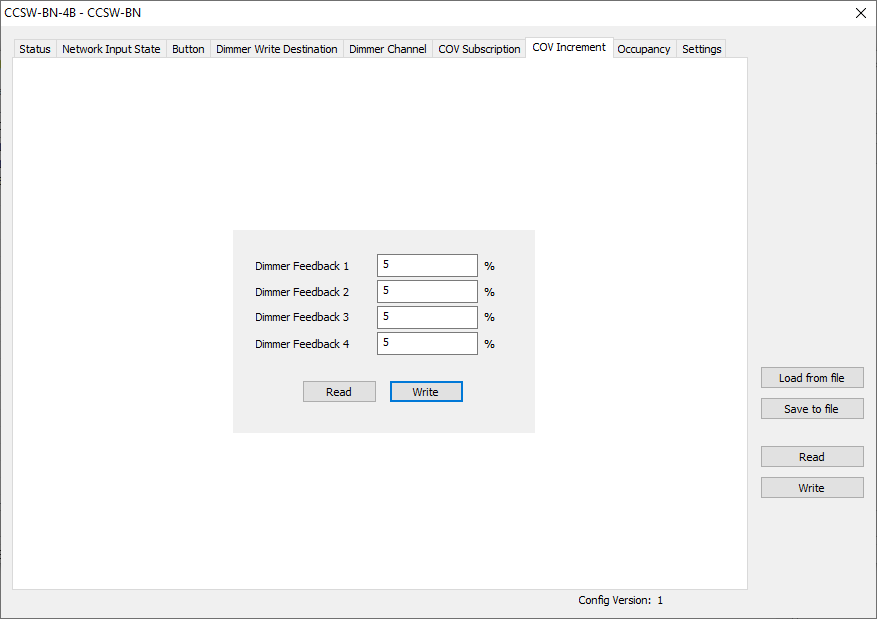Select the Button tab
The height and width of the screenshot is (619, 877).
point(188,49)
